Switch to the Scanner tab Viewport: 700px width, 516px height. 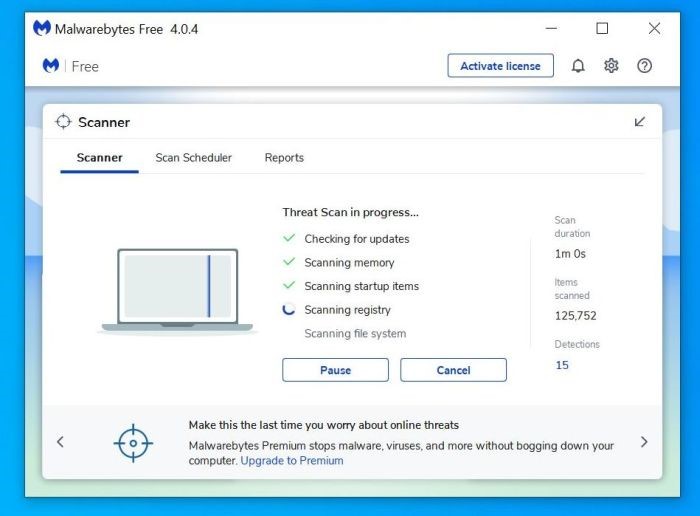(x=100, y=158)
